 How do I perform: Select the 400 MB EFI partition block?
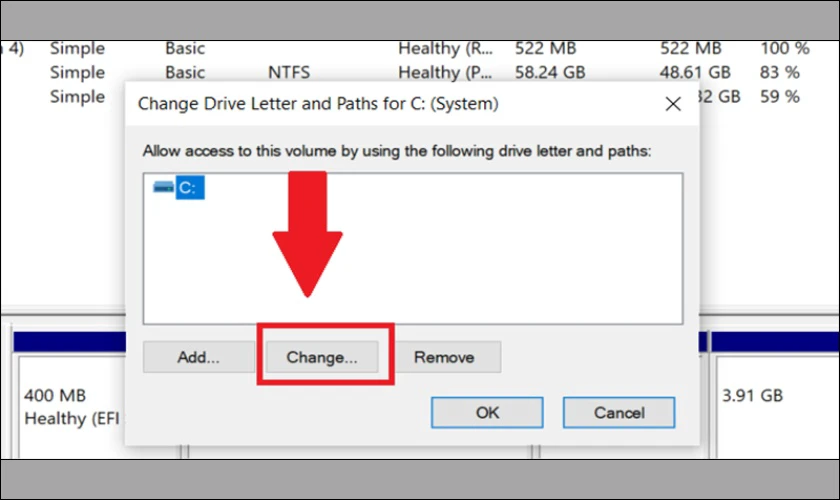pos(71,406)
